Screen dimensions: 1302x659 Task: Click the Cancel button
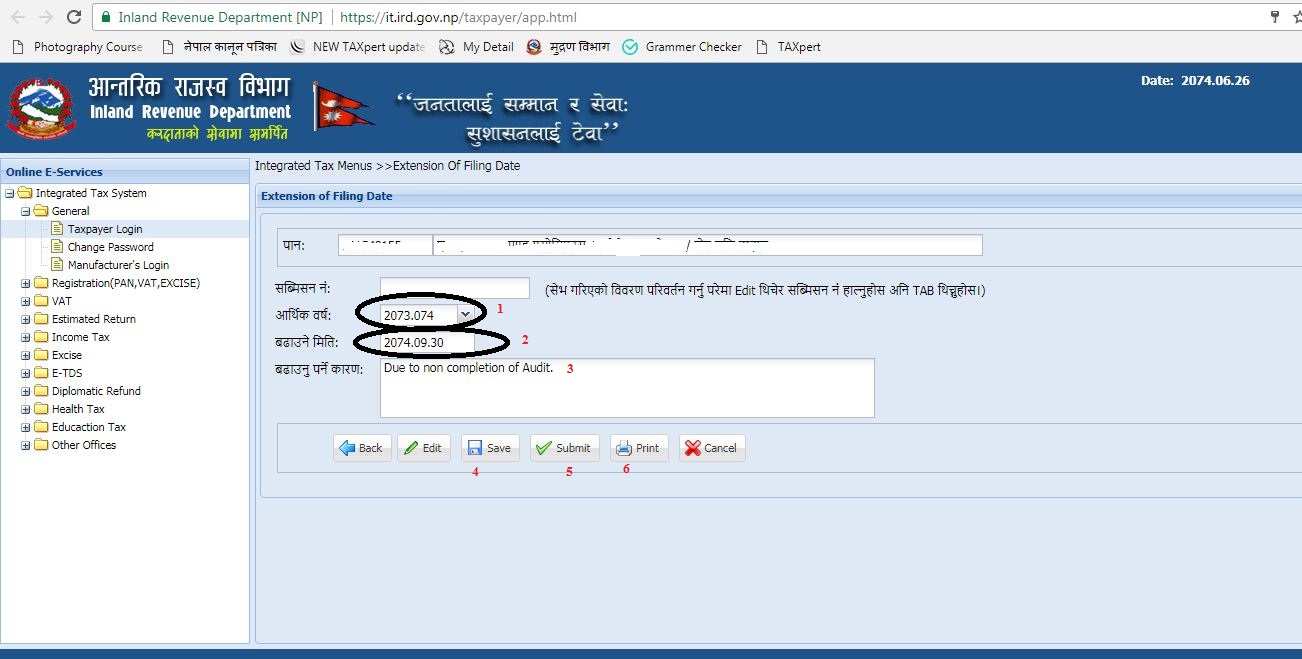click(712, 448)
